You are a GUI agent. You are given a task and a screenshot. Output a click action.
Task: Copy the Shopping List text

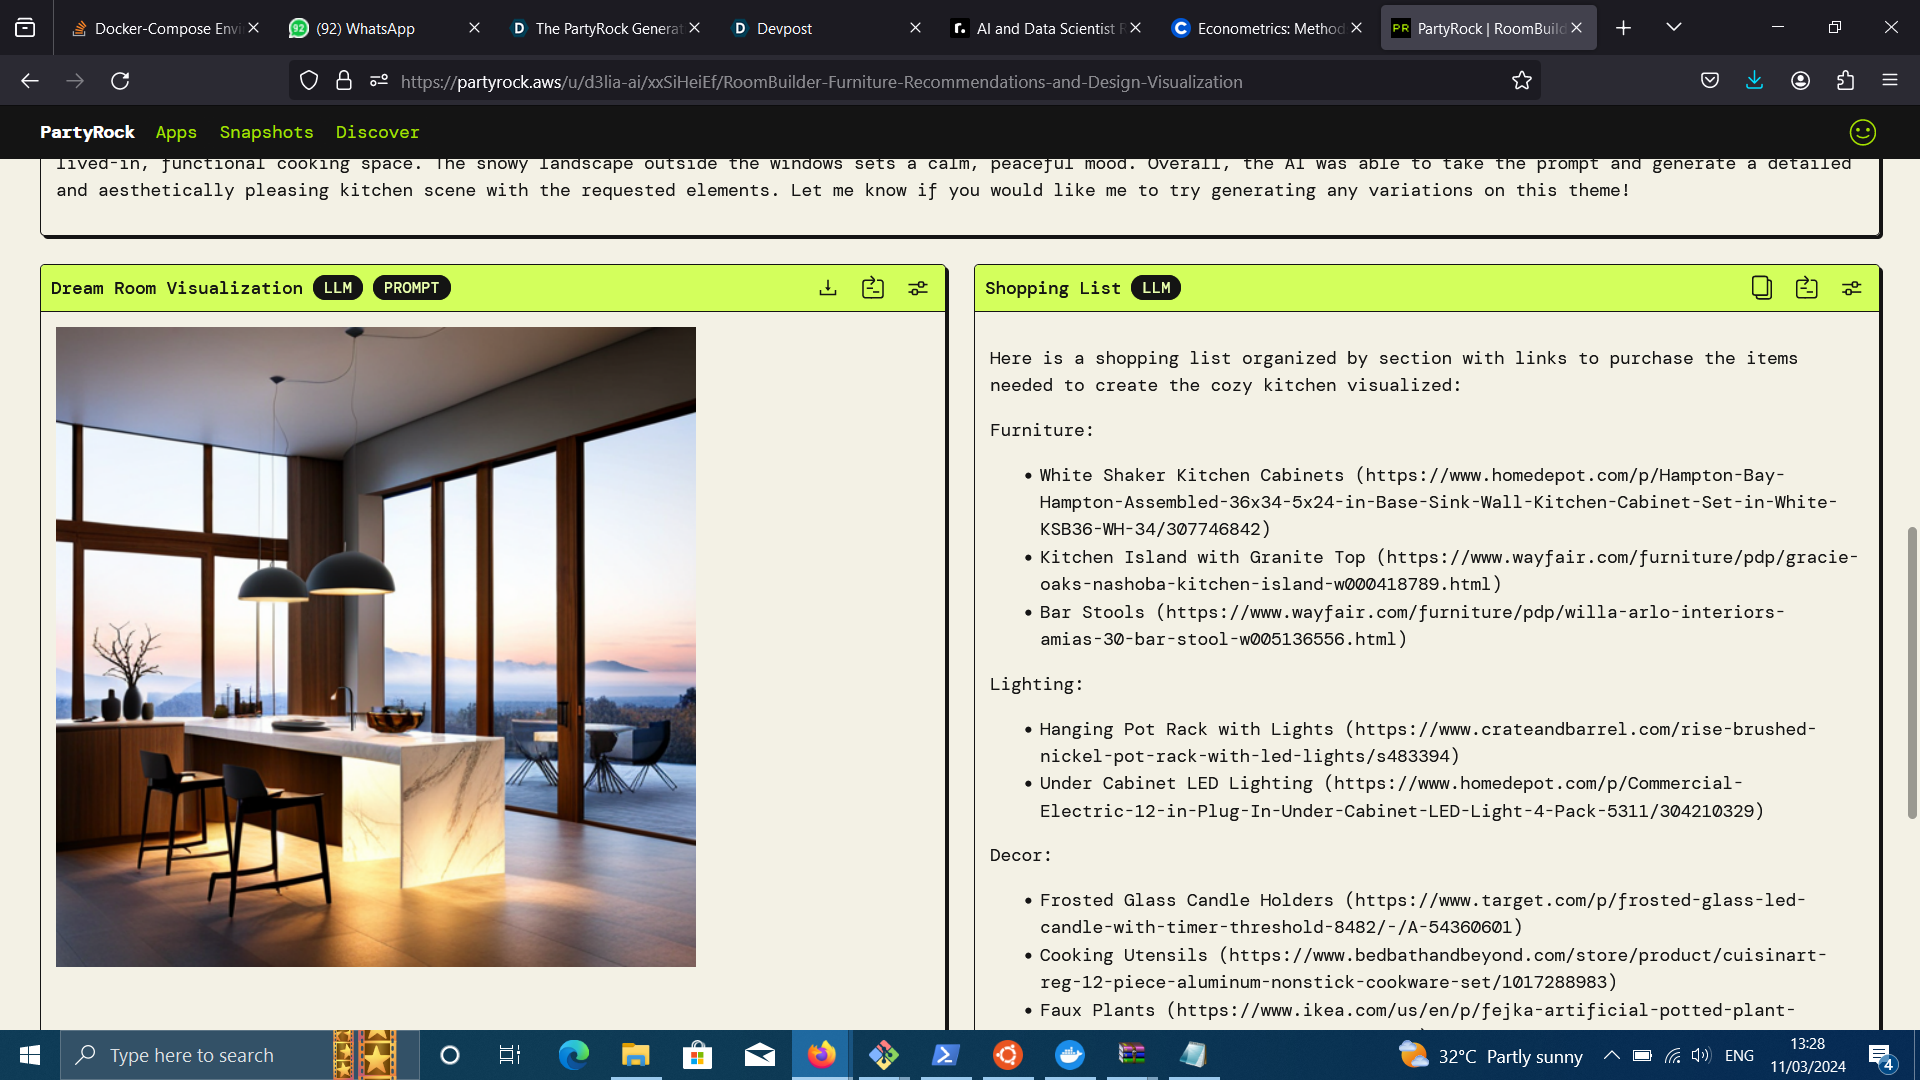[1762, 288]
